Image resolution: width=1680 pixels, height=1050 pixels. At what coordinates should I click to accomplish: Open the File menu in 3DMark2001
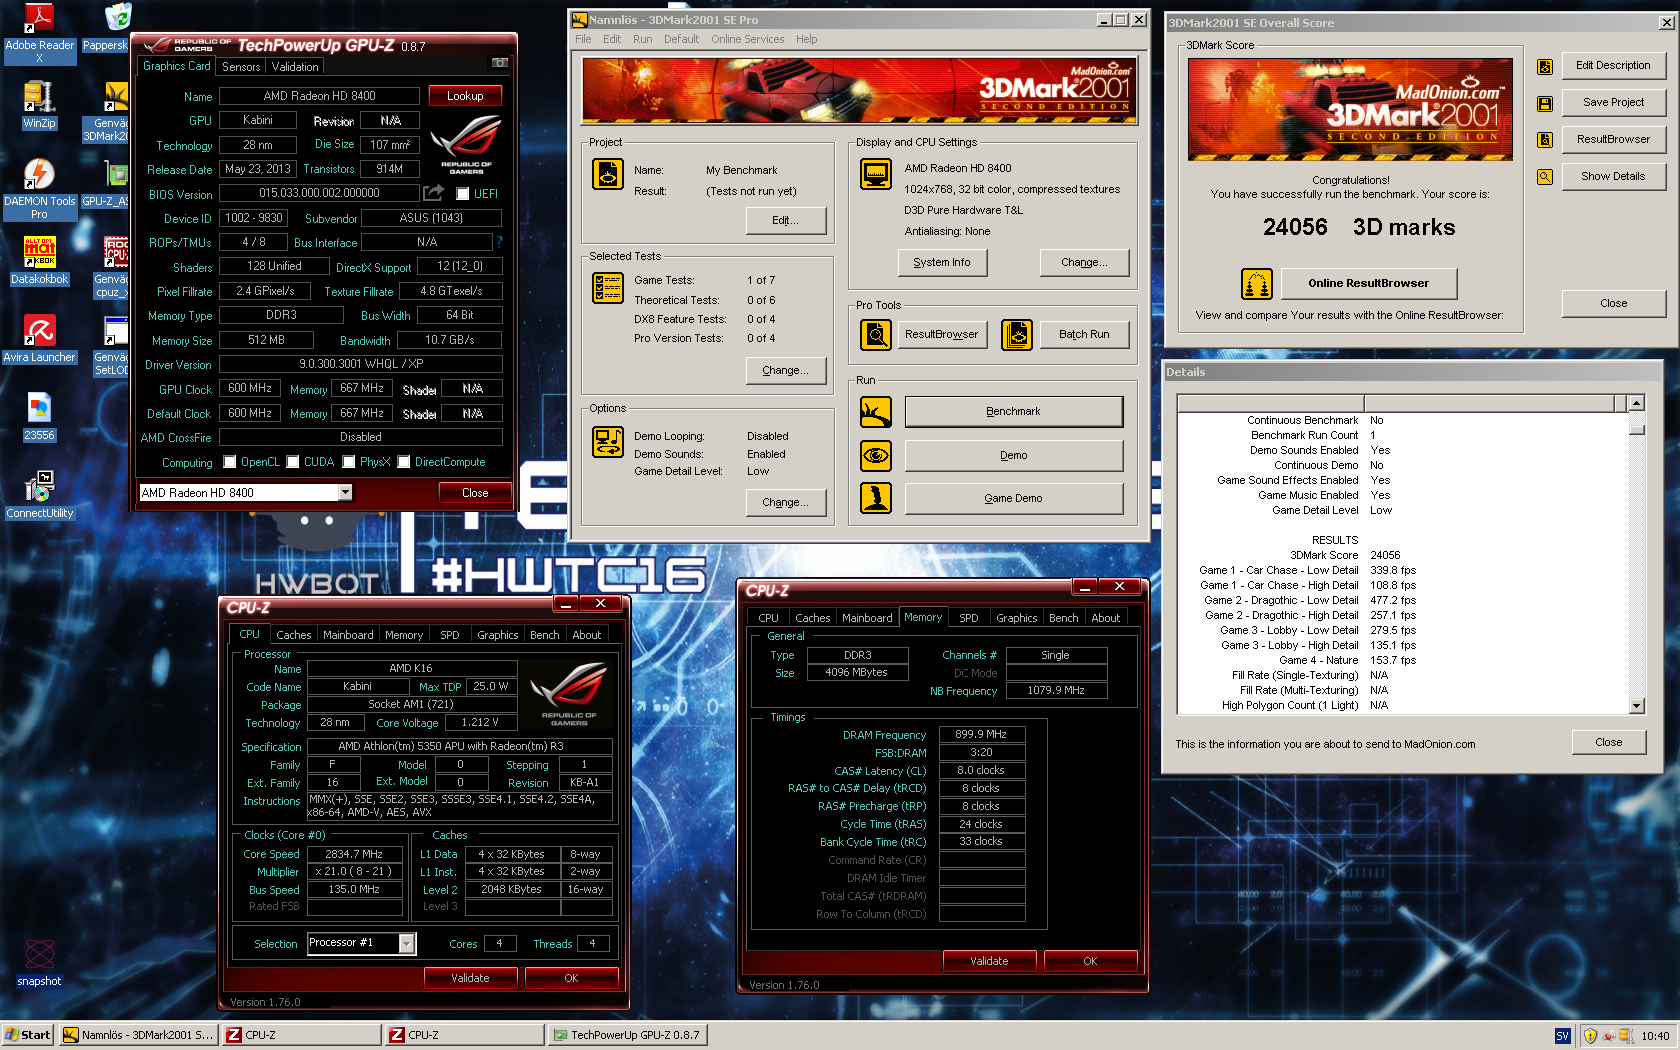click(x=583, y=39)
